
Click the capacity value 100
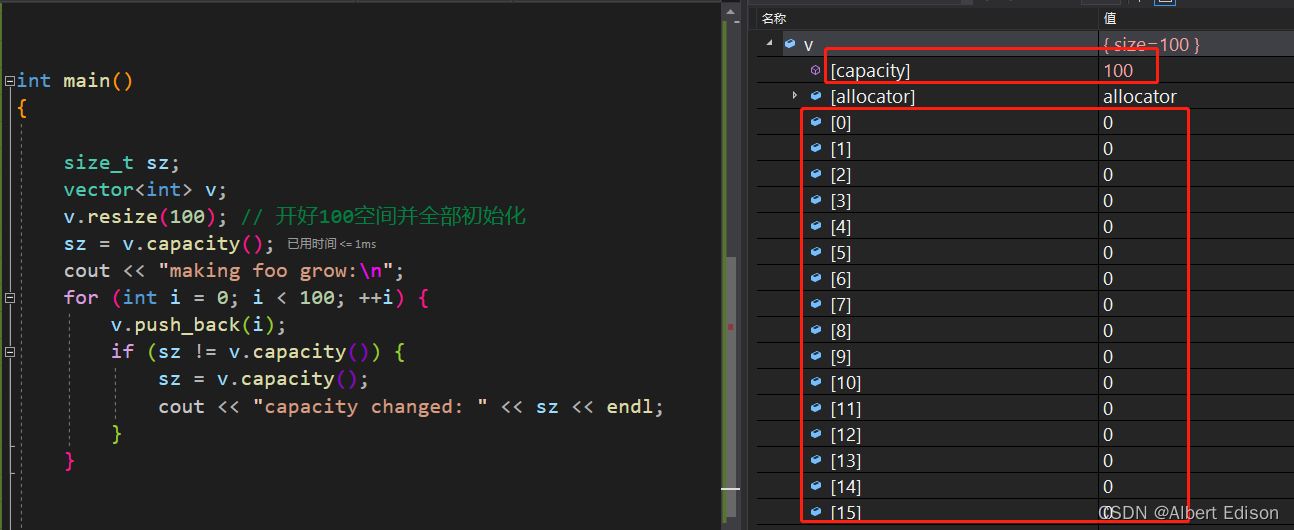tap(1118, 70)
